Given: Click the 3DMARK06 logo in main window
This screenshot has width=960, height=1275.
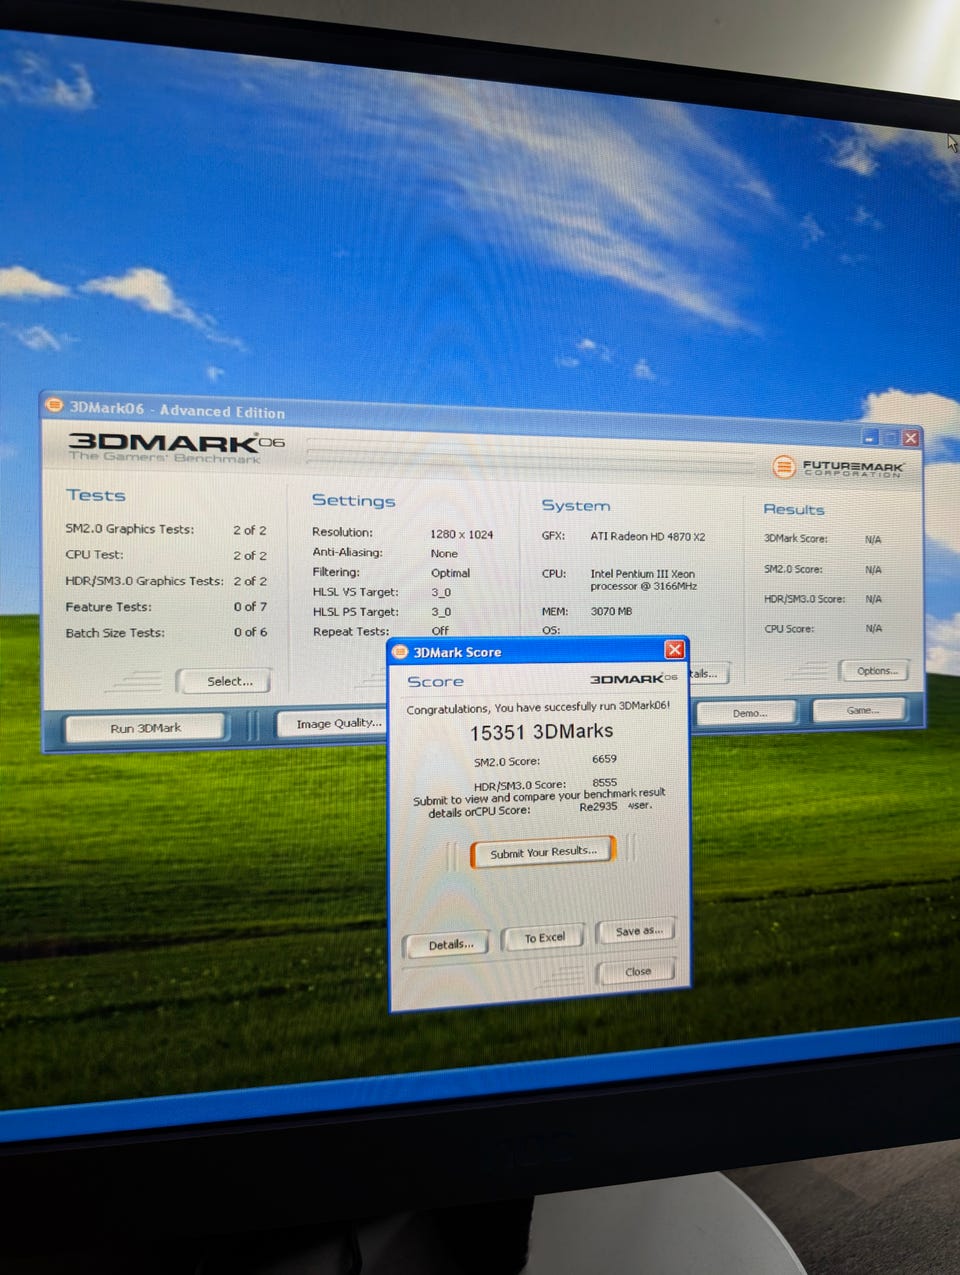Looking at the screenshot, I should 175,446.
